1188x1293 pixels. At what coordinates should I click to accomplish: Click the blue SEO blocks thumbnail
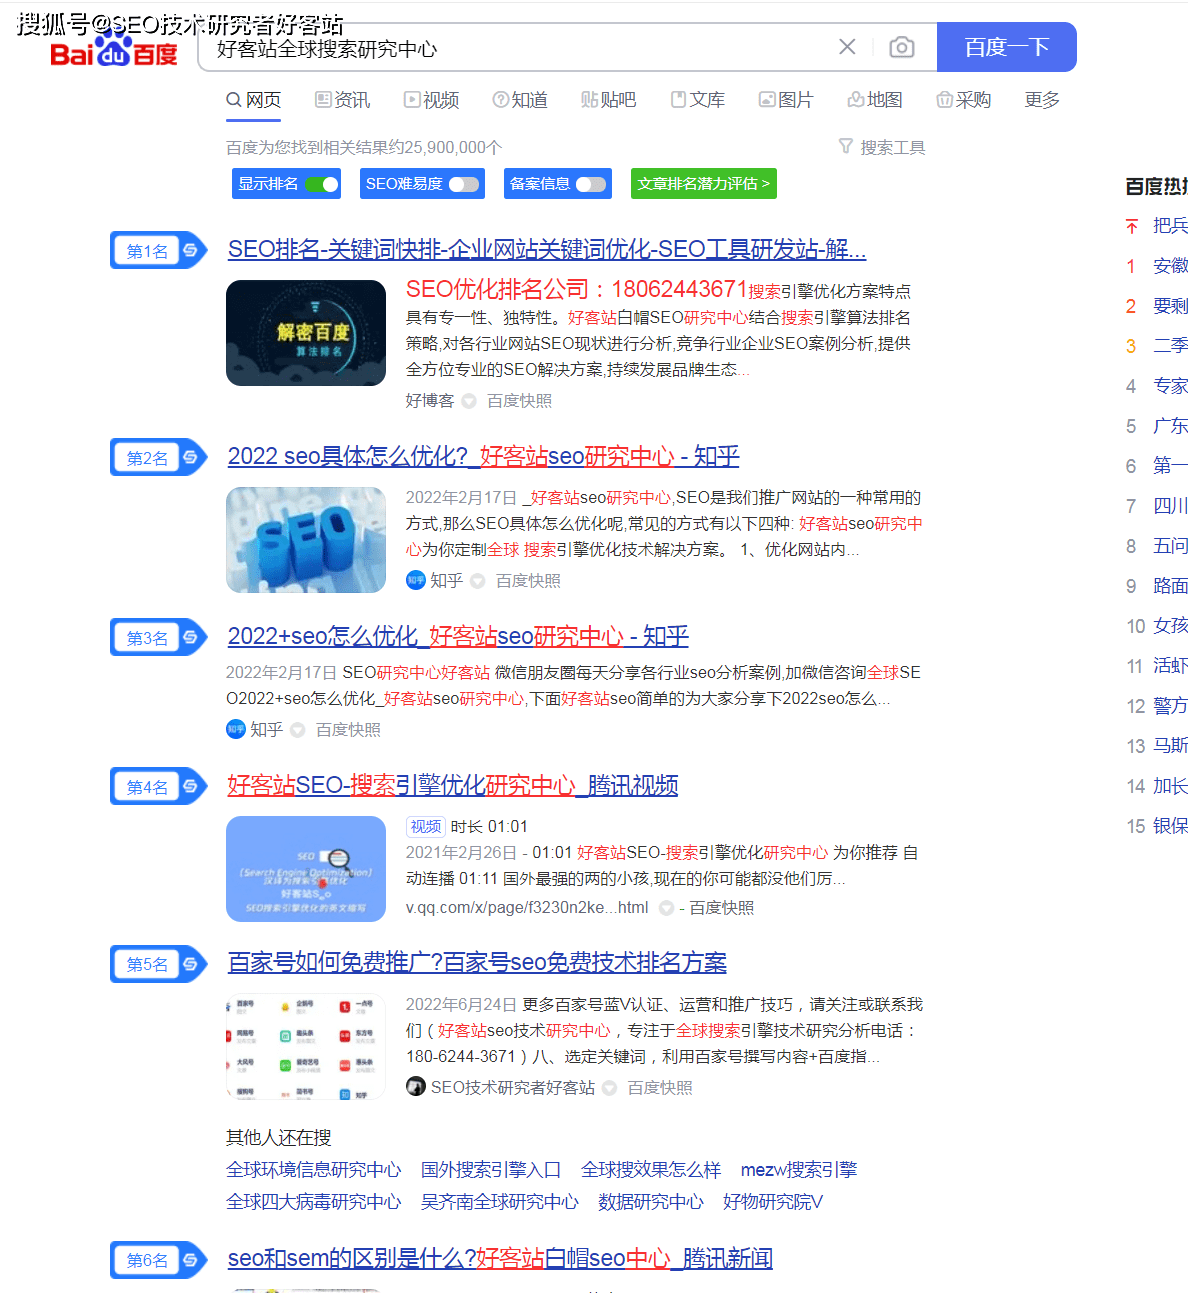click(306, 540)
